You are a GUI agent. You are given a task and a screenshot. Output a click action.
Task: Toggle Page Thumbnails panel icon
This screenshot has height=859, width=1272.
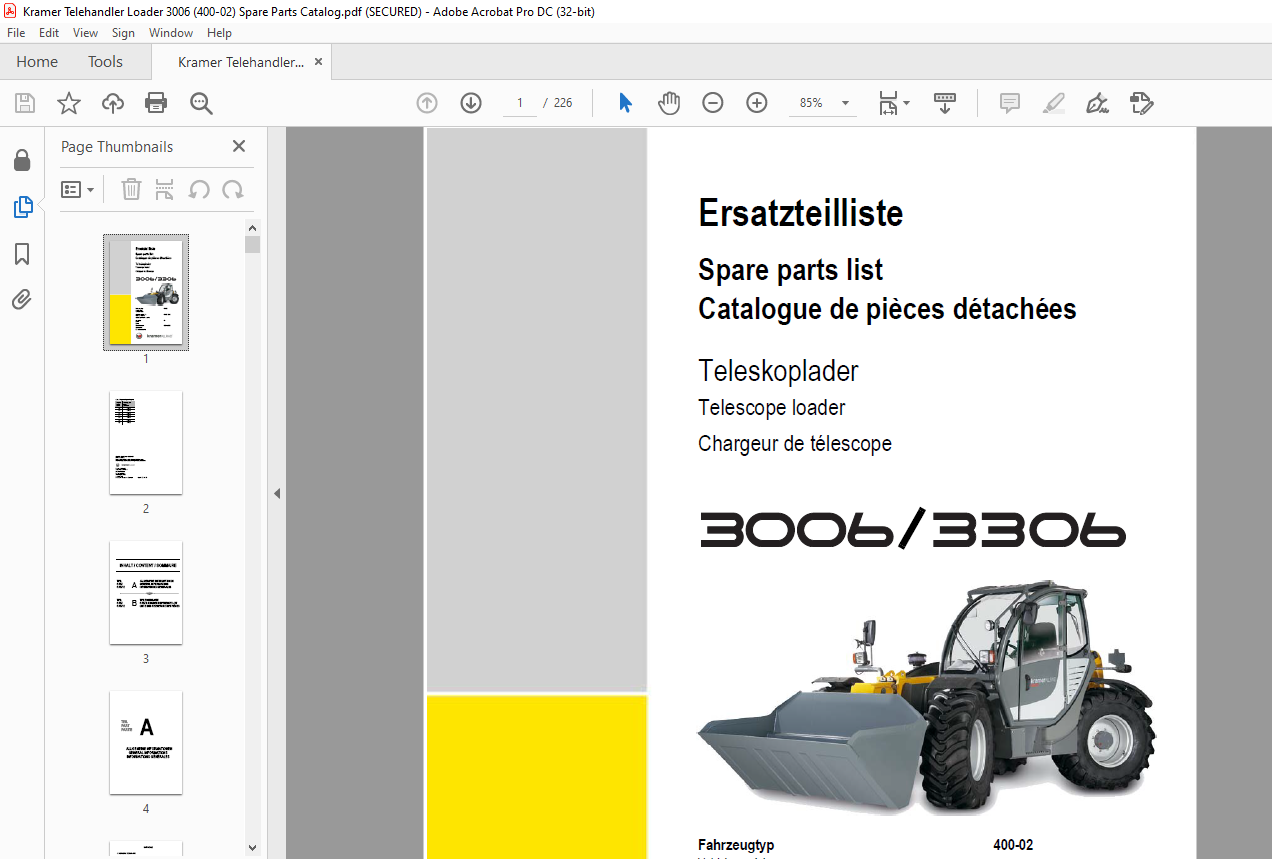click(22, 207)
